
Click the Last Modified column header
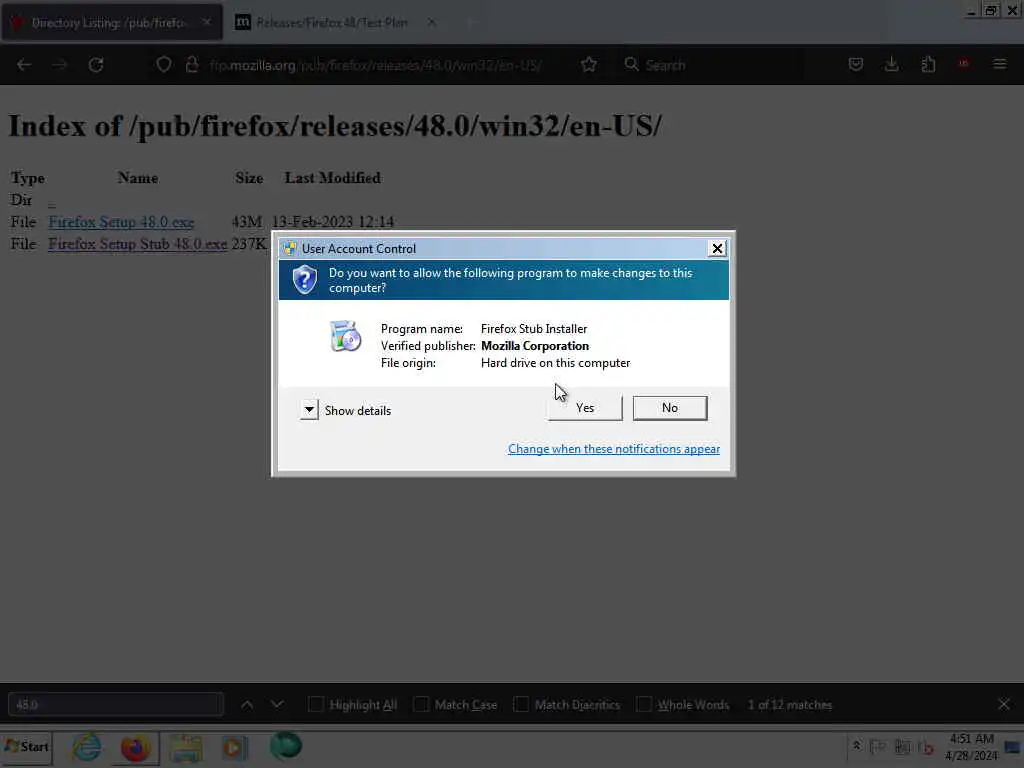click(332, 178)
